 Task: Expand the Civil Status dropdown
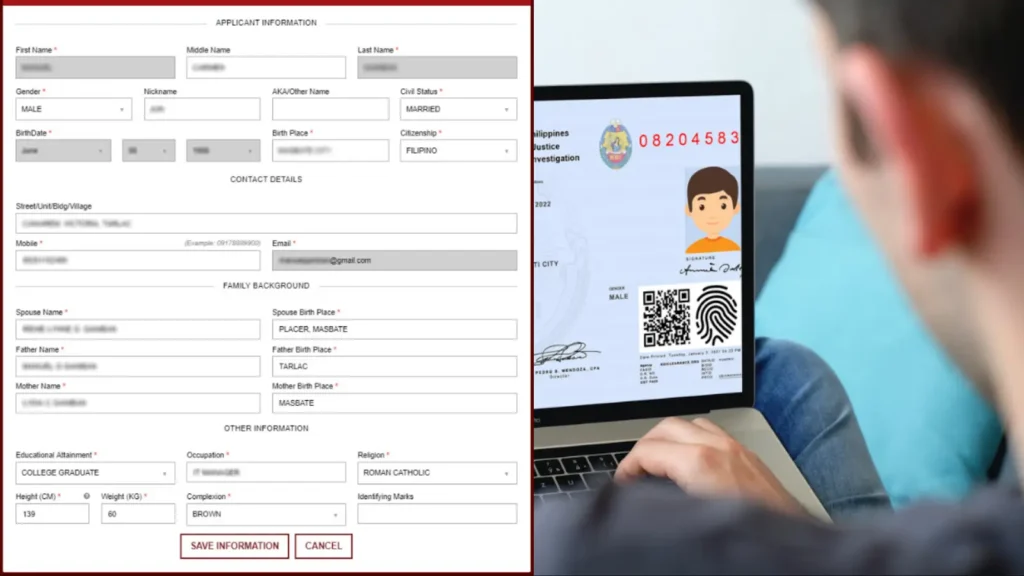(x=458, y=109)
